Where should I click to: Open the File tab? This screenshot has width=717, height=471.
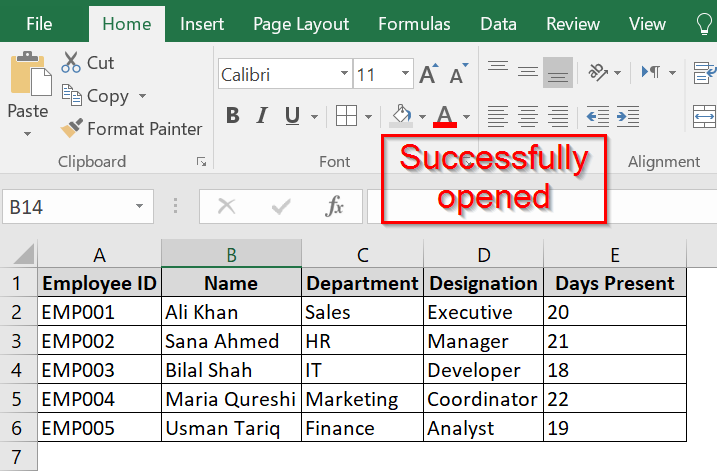pos(39,24)
